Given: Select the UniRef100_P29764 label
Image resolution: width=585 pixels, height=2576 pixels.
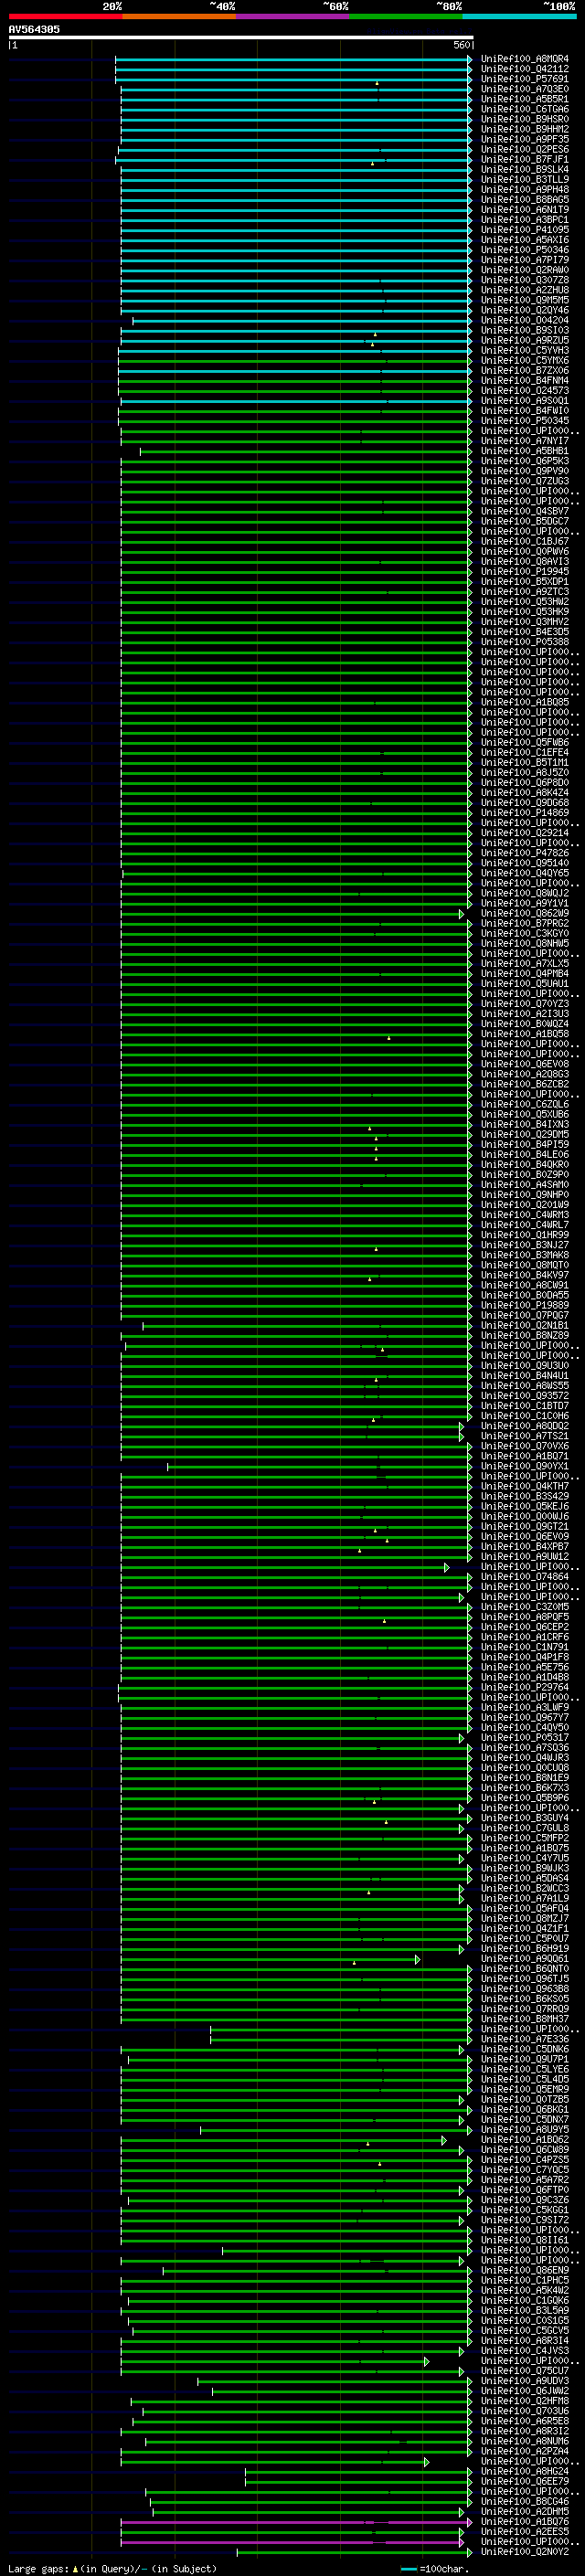Looking at the screenshot, I should pyautogui.click(x=525, y=1687).
